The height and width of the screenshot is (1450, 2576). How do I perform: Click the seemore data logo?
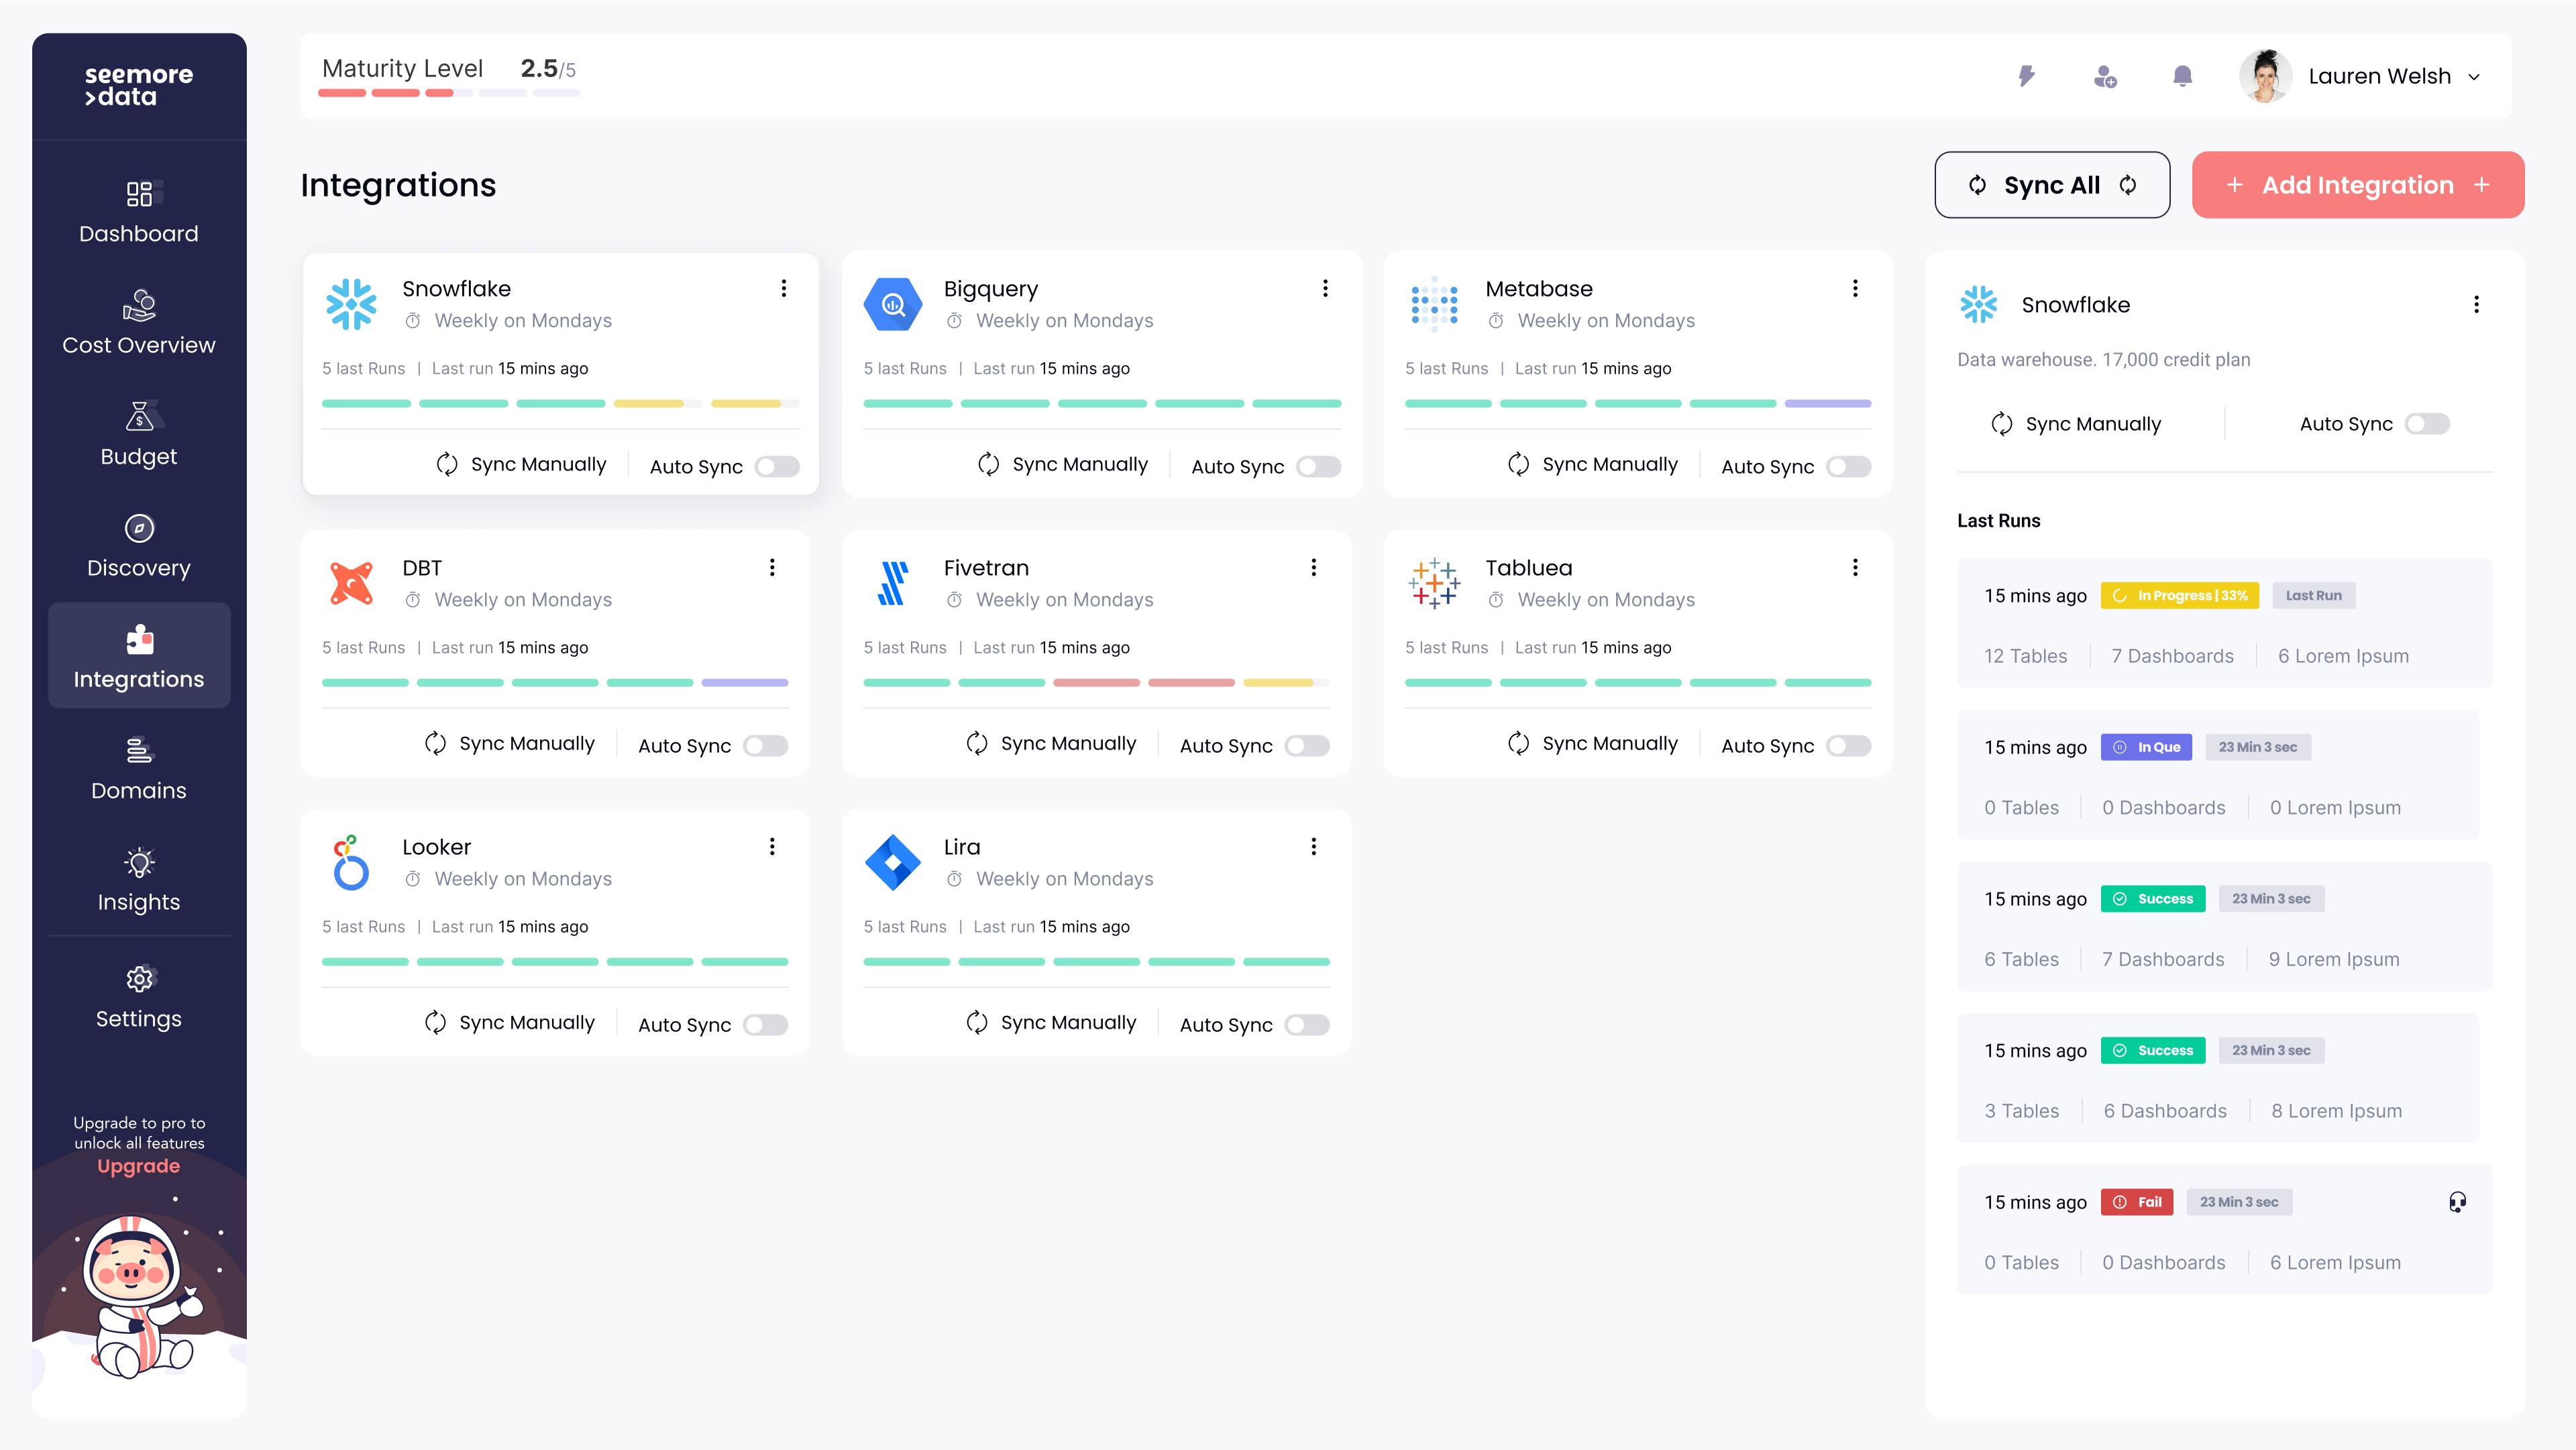(x=139, y=86)
